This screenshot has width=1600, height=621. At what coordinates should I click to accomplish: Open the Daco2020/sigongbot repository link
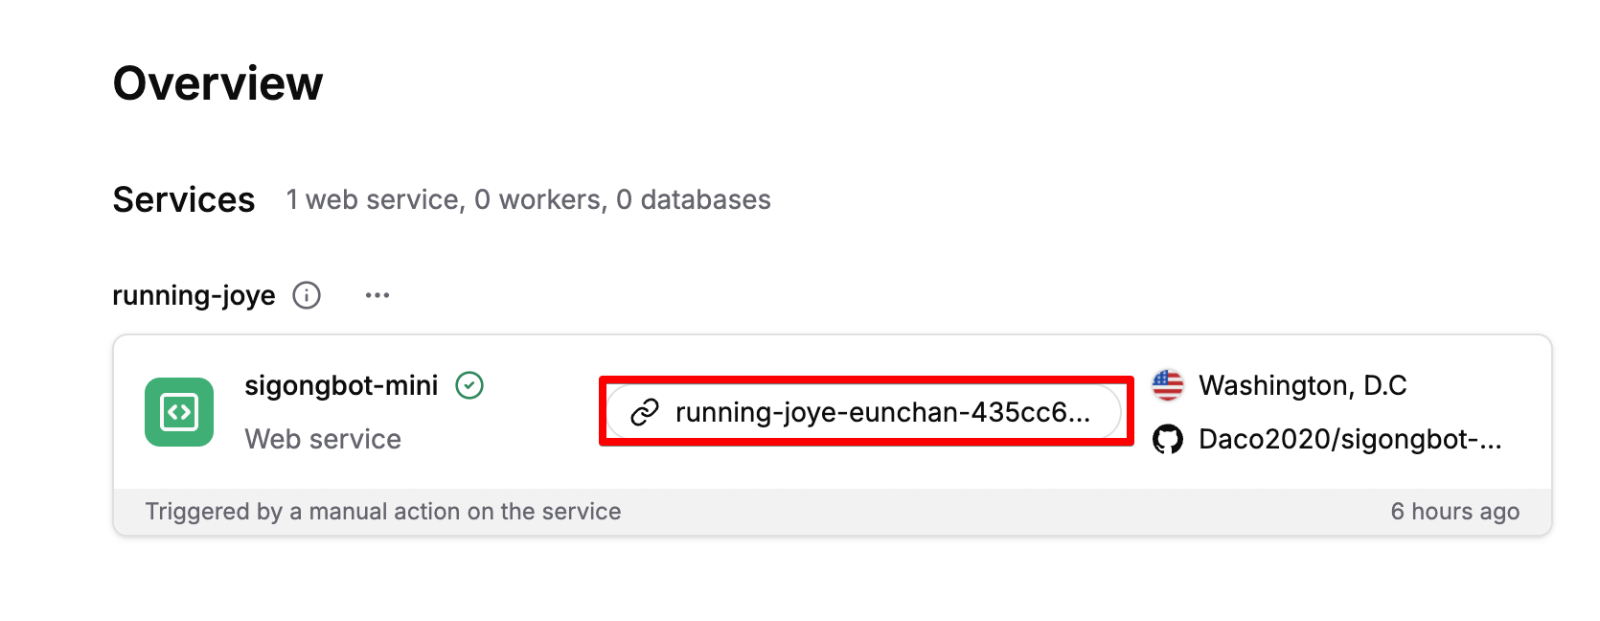tap(1350, 439)
